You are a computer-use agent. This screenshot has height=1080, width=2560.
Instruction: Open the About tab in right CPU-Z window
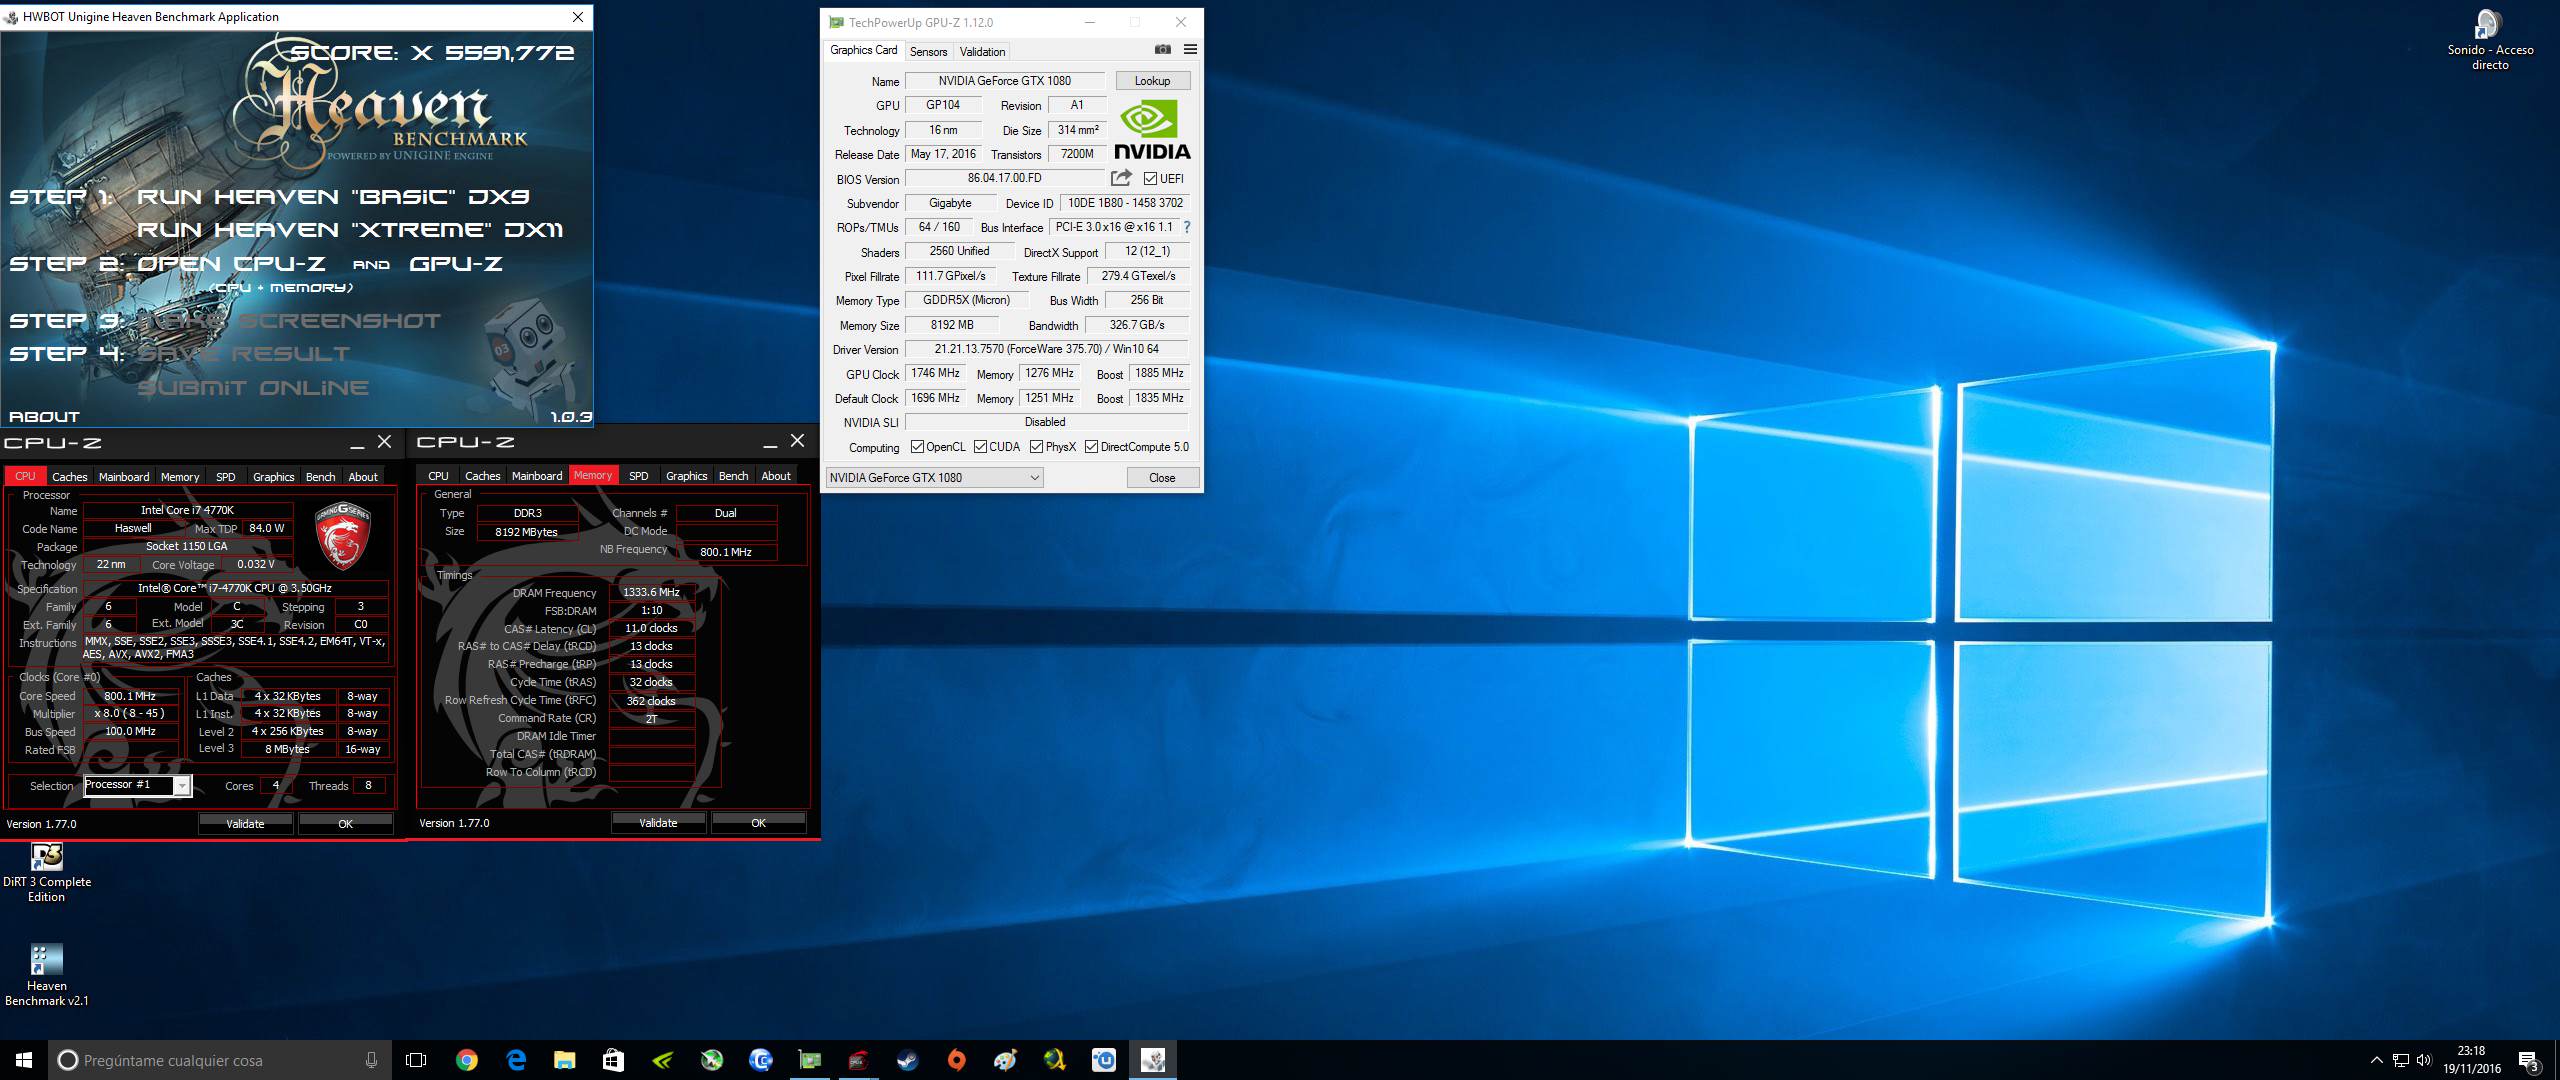(x=776, y=476)
